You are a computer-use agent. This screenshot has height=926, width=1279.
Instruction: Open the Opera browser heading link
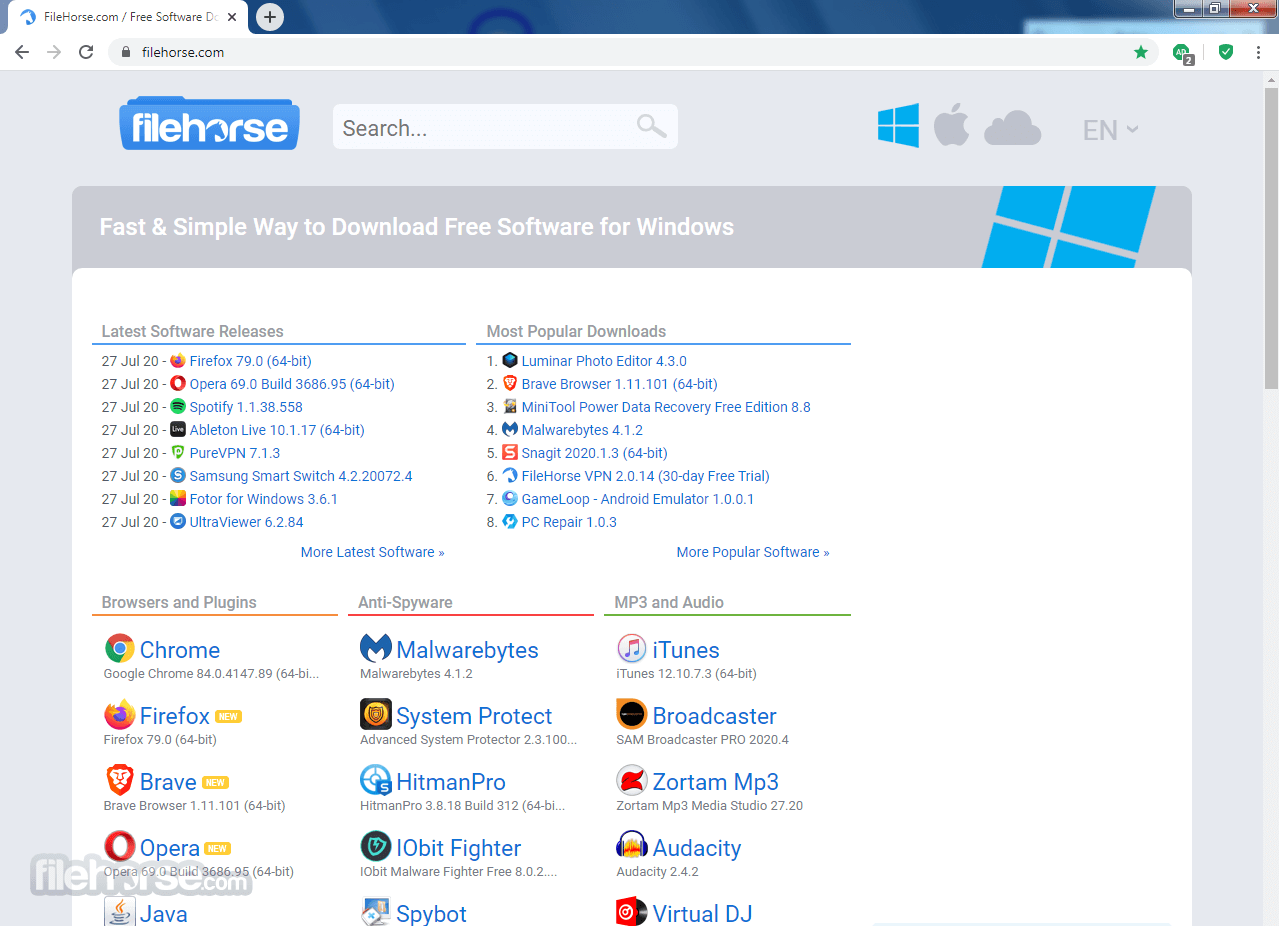(169, 848)
